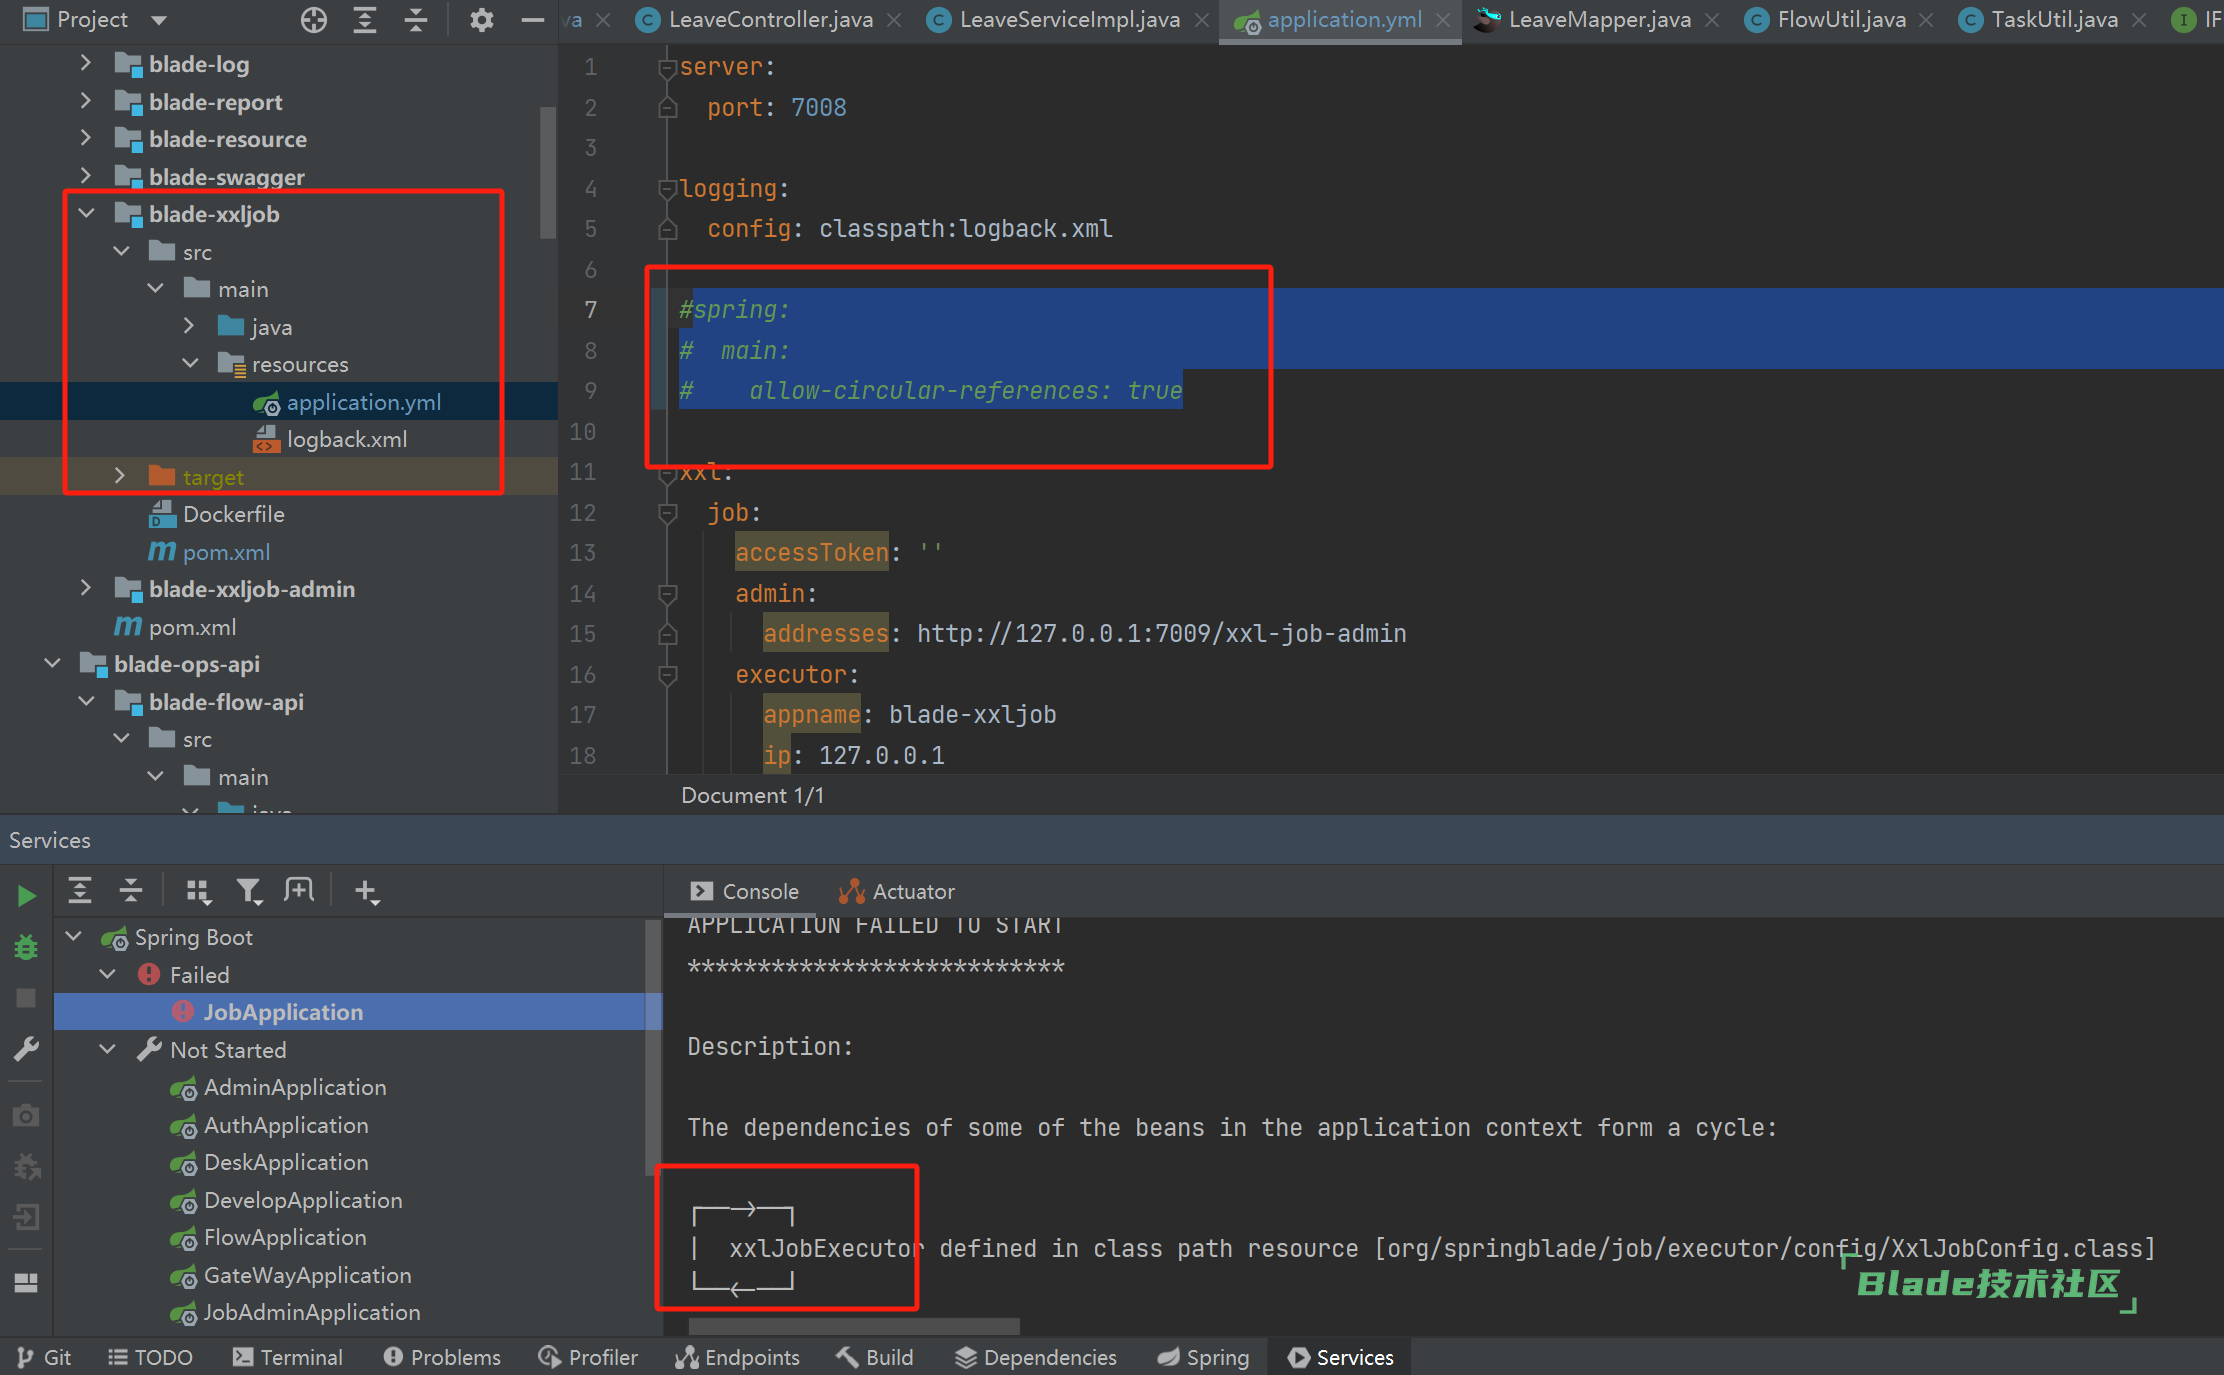This screenshot has width=2224, height=1375.
Task: Open the Dependencies tool window
Action: pyautogui.click(x=1036, y=1357)
